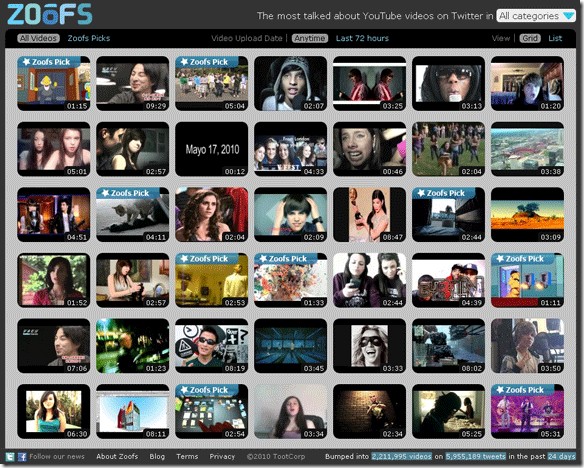
Task: Click the Zoofs logo
Action: click(50, 14)
